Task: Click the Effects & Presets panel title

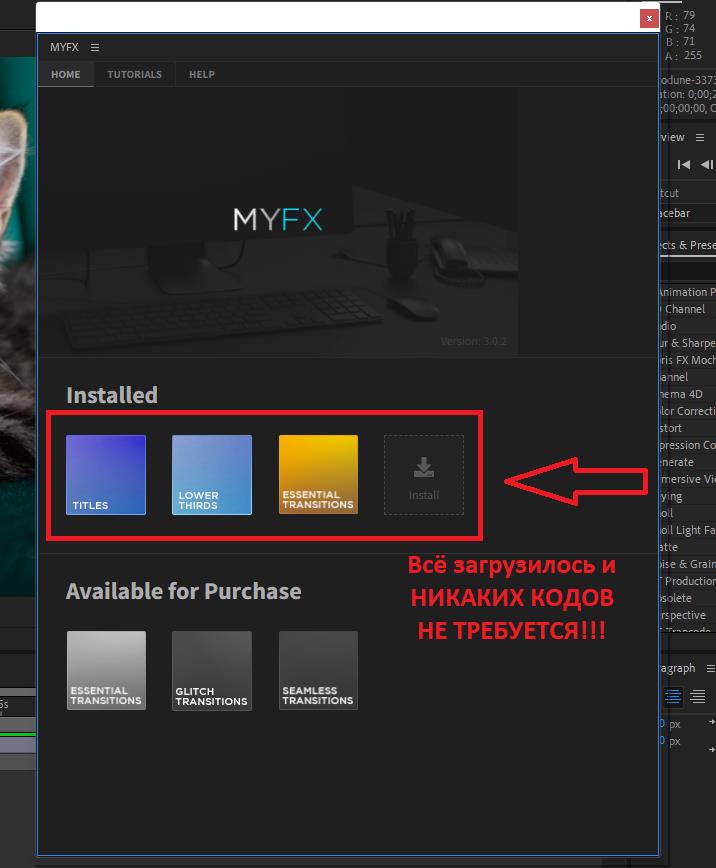Action: click(688, 245)
